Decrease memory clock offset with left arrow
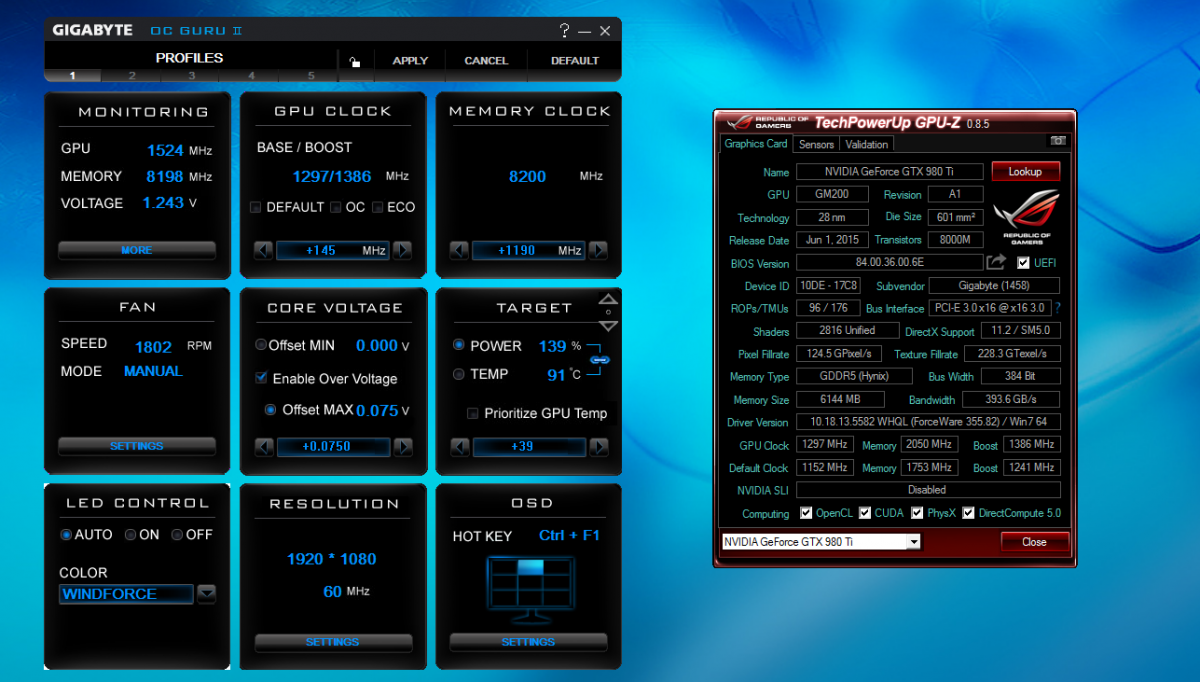Image resolution: width=1200 pixels, height=682 pixels. coord(459,250)
